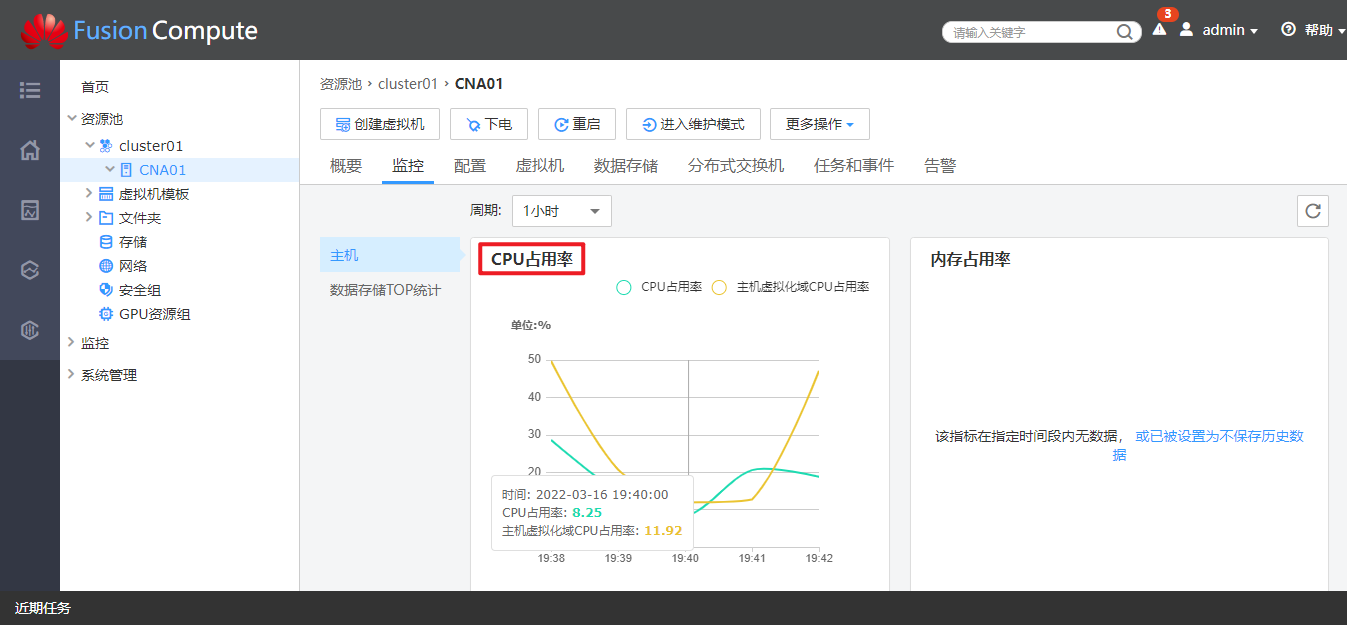
Task: Click the 重启 restart button
Action: (577, 124)
